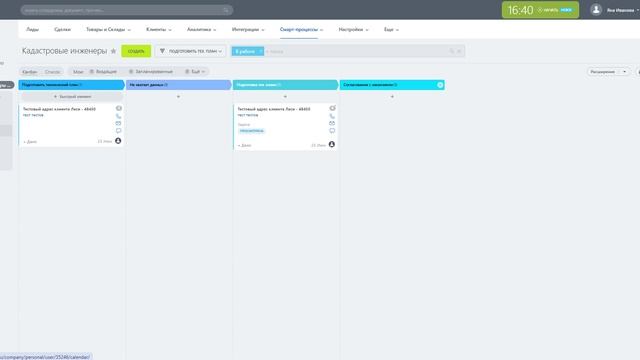Open the responsible person avatar on the first column card

pyautogui.click(x=118, y=141)
